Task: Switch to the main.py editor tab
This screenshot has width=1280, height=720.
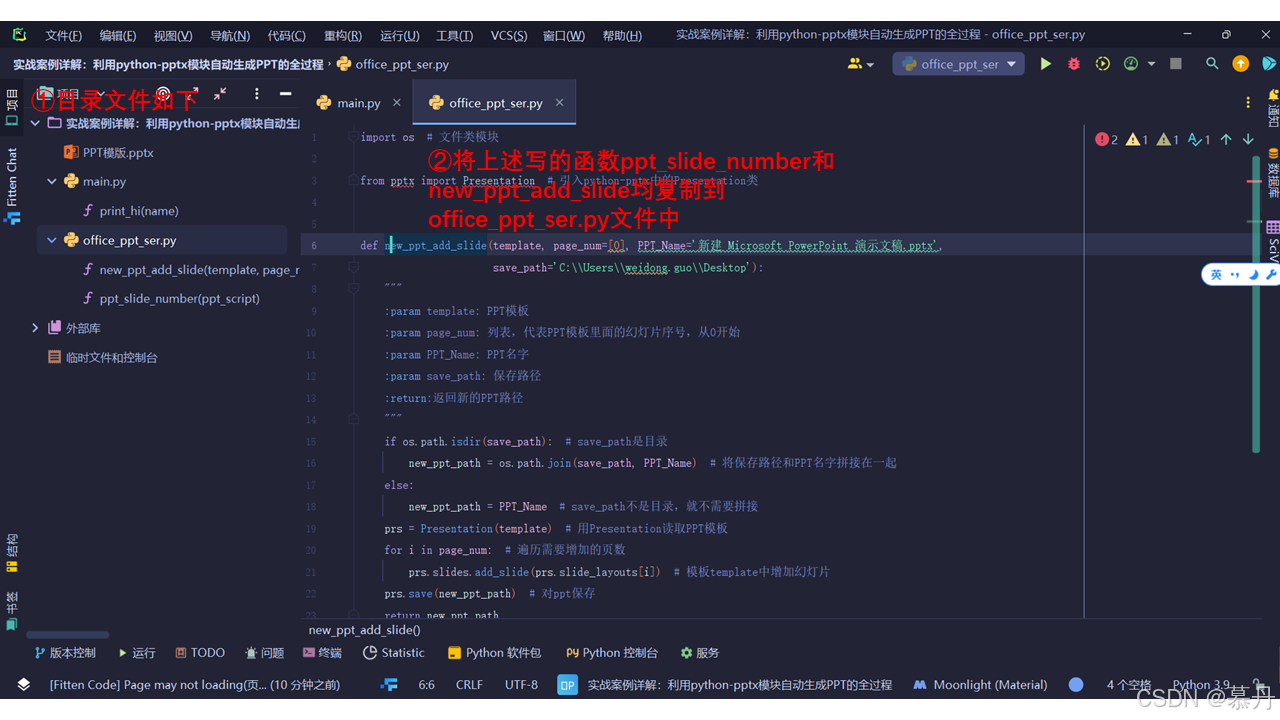Action: 350,103
